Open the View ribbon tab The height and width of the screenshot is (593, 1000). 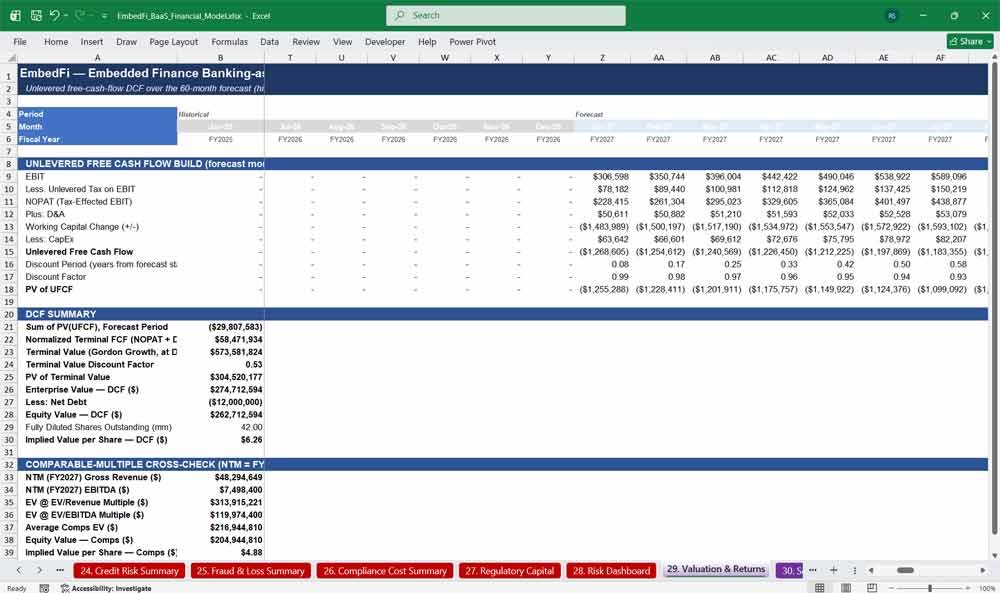(x=342, y=41)
